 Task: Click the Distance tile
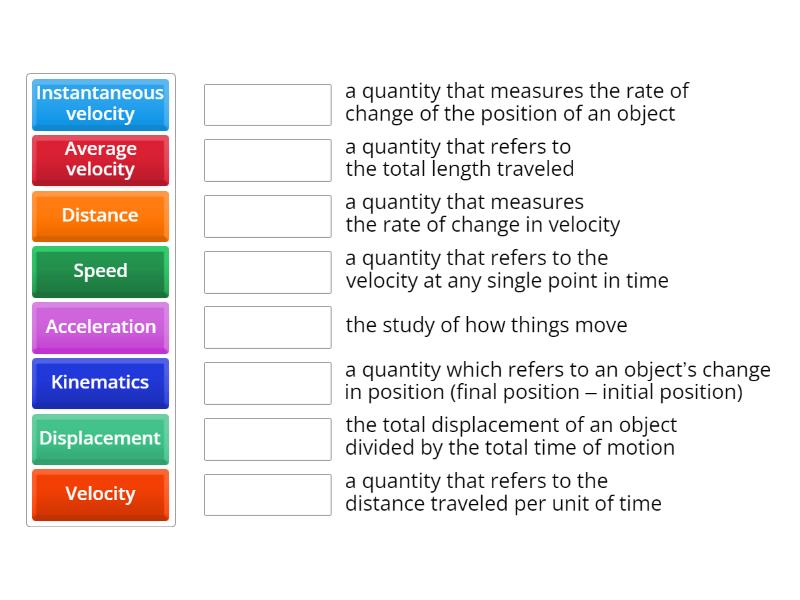[x=100, y=216]
